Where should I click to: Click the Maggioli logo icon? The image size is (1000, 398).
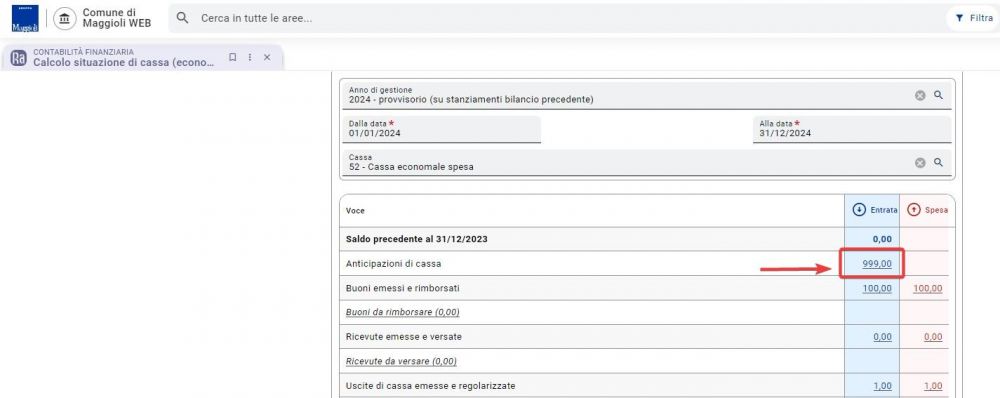tap(25, 18)
